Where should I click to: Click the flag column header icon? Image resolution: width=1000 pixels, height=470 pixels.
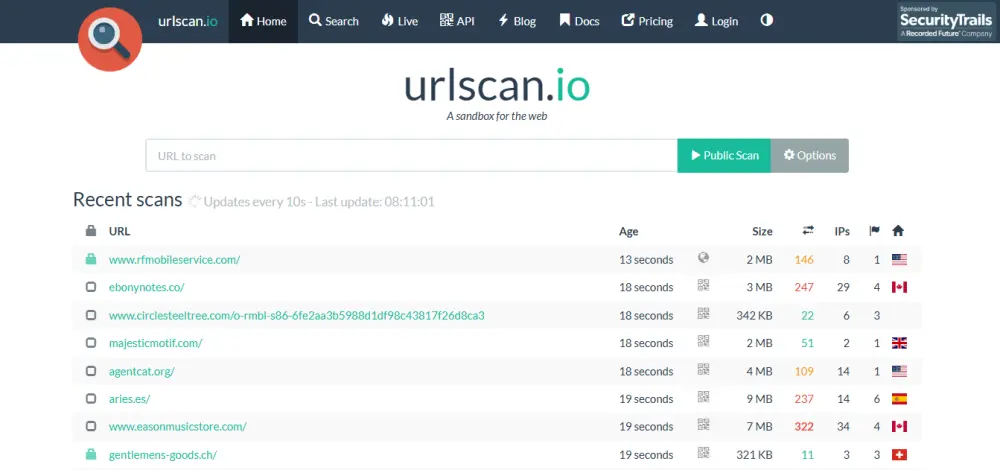pyautogui.click(x=874, y=231)
